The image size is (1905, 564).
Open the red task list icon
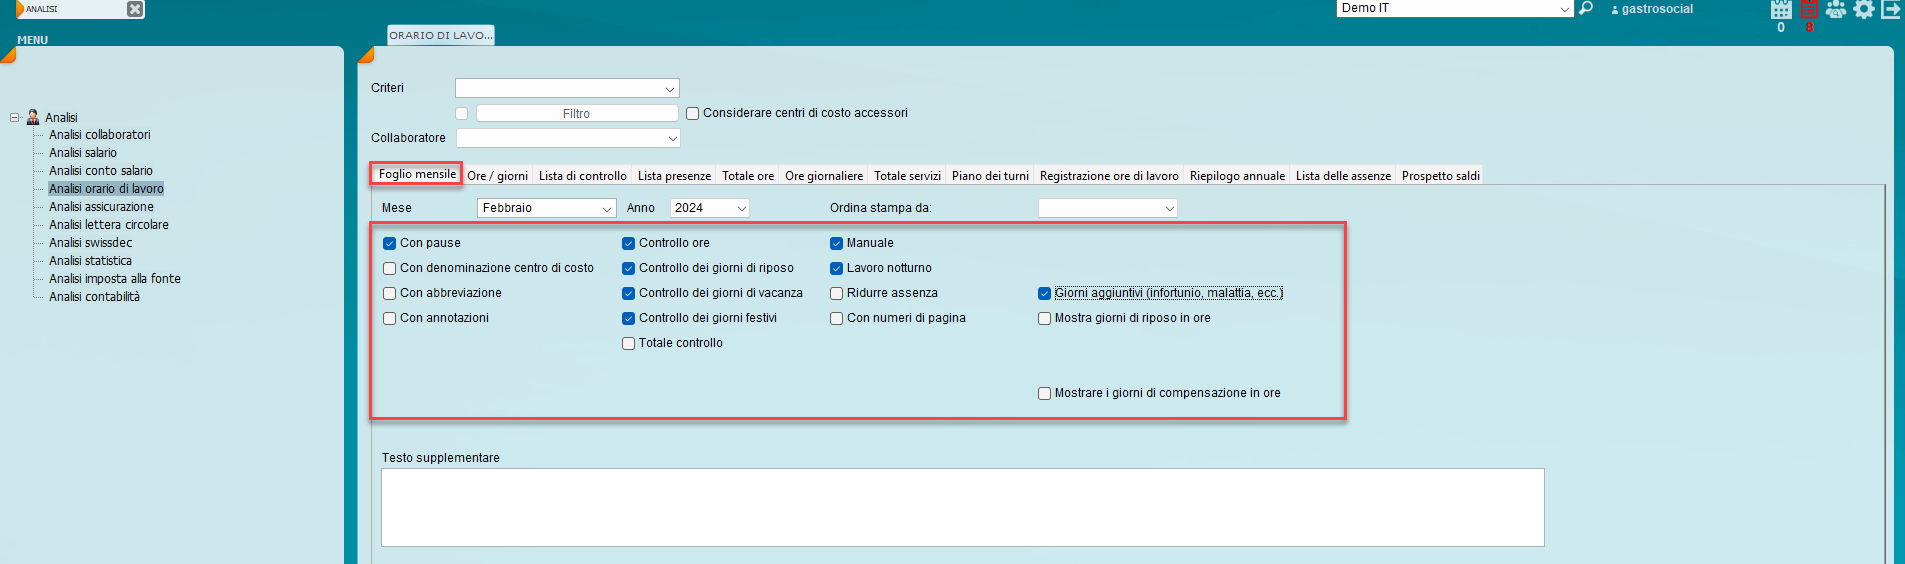coord(1809,10)
